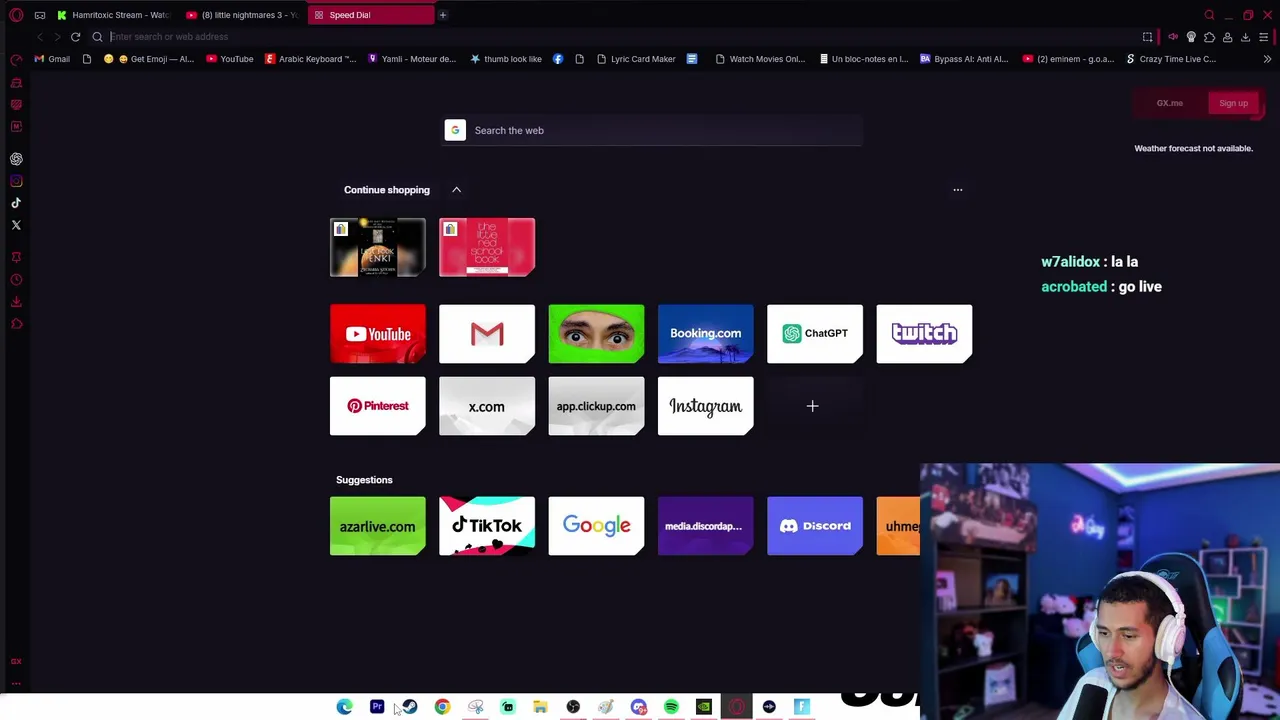Switch to the Hamritoxic Stream tab
The height and width of the screenshot is (720, 1280).
click(x=113, y=15)
